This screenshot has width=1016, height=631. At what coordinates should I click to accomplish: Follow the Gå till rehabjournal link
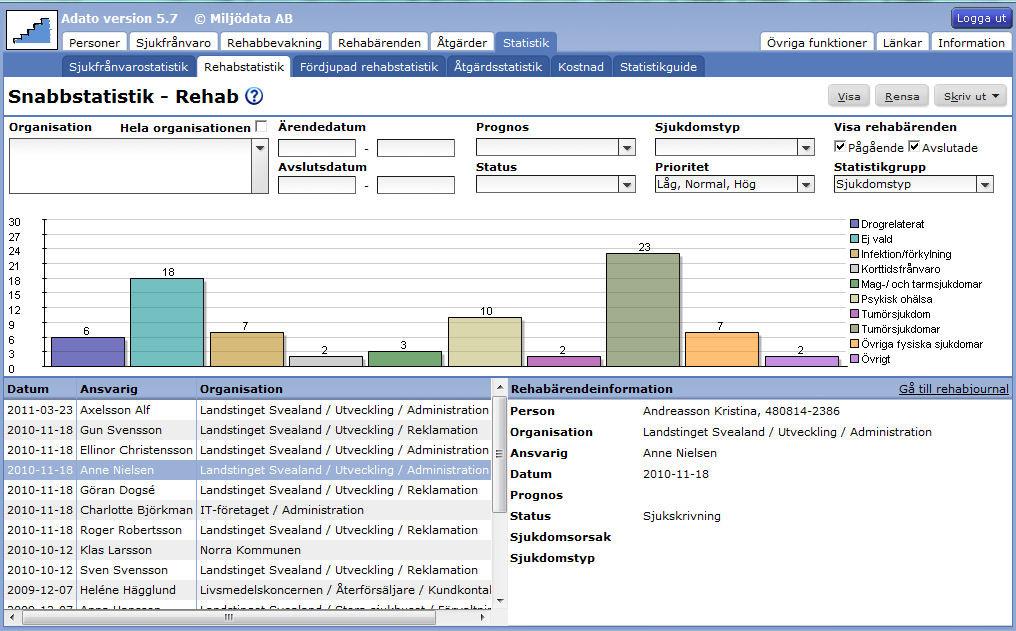953,389
